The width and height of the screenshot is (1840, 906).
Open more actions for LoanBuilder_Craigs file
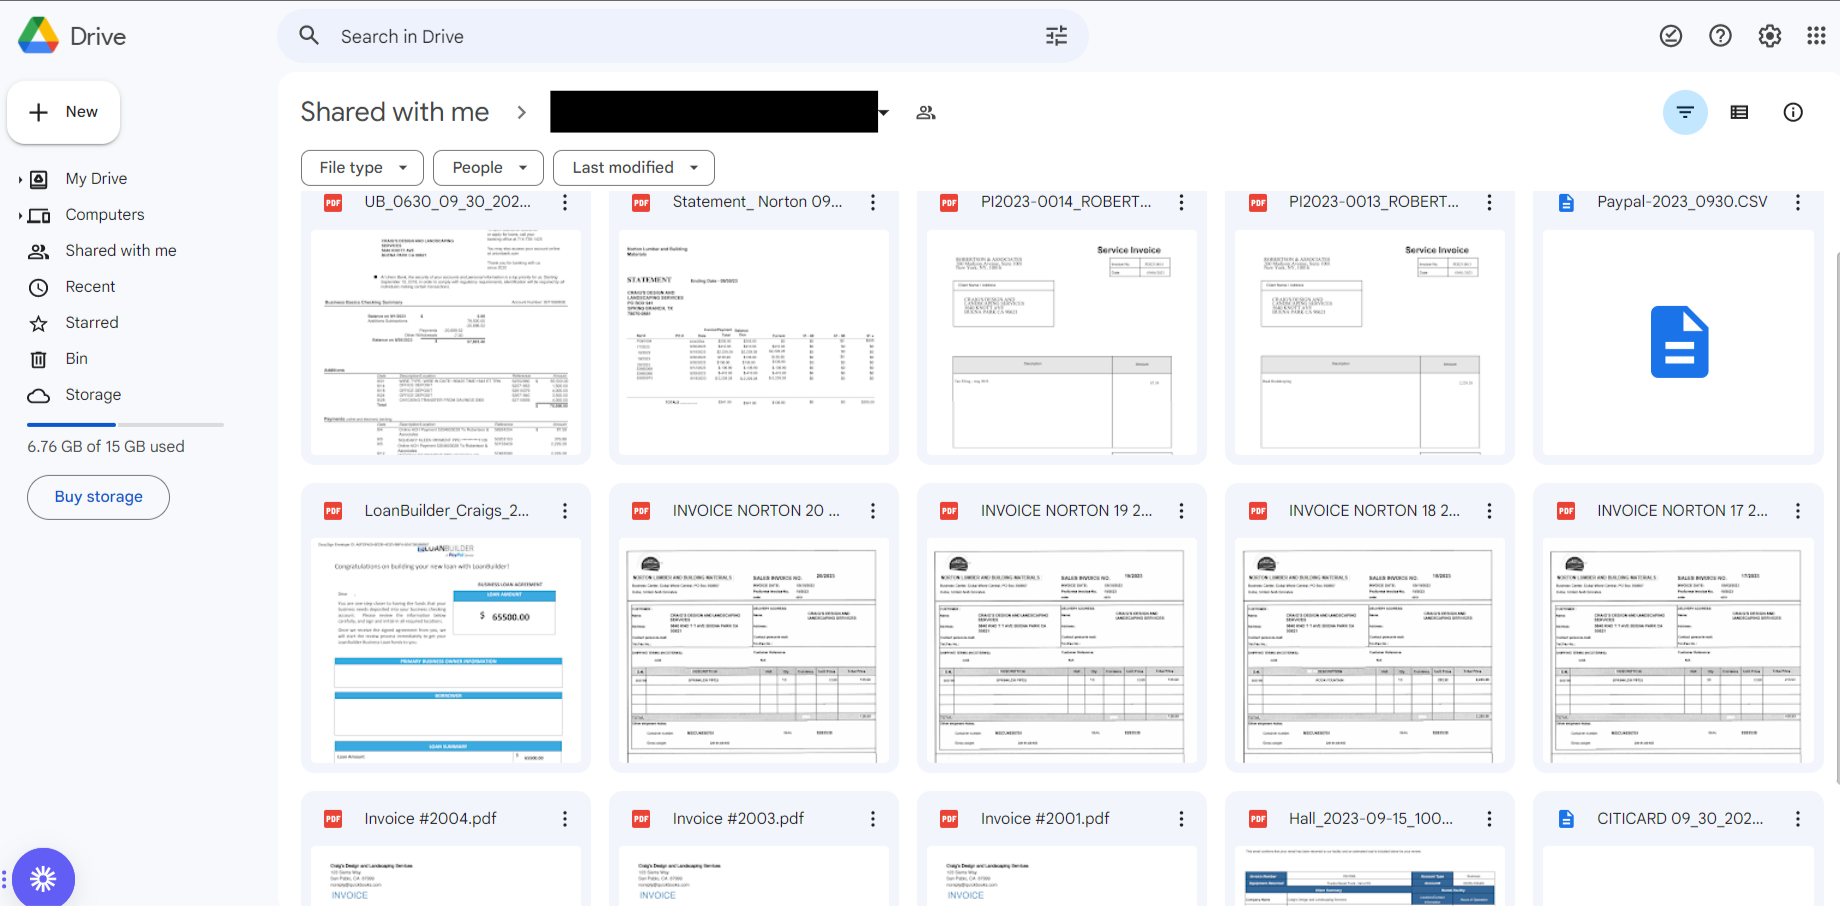565,511
